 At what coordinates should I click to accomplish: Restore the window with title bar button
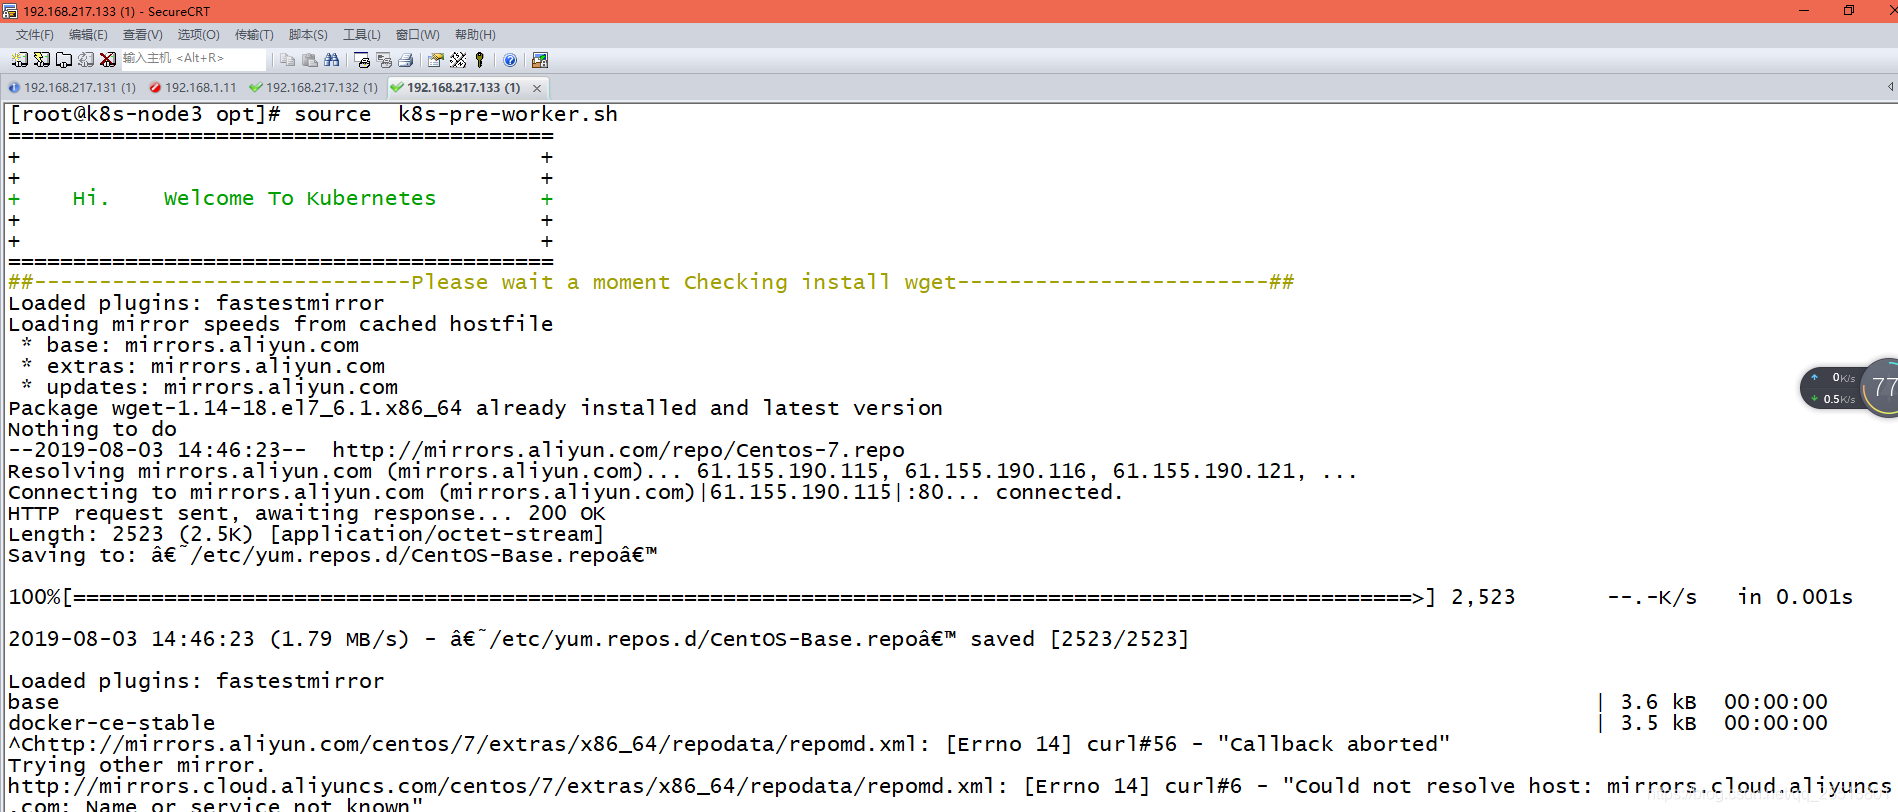[1848, 11]
